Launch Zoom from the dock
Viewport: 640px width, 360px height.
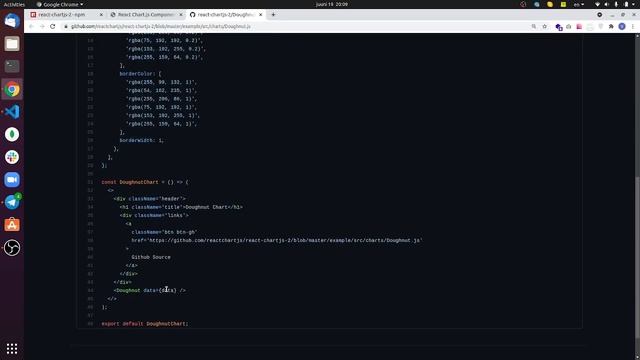click(x=12, y=180)
